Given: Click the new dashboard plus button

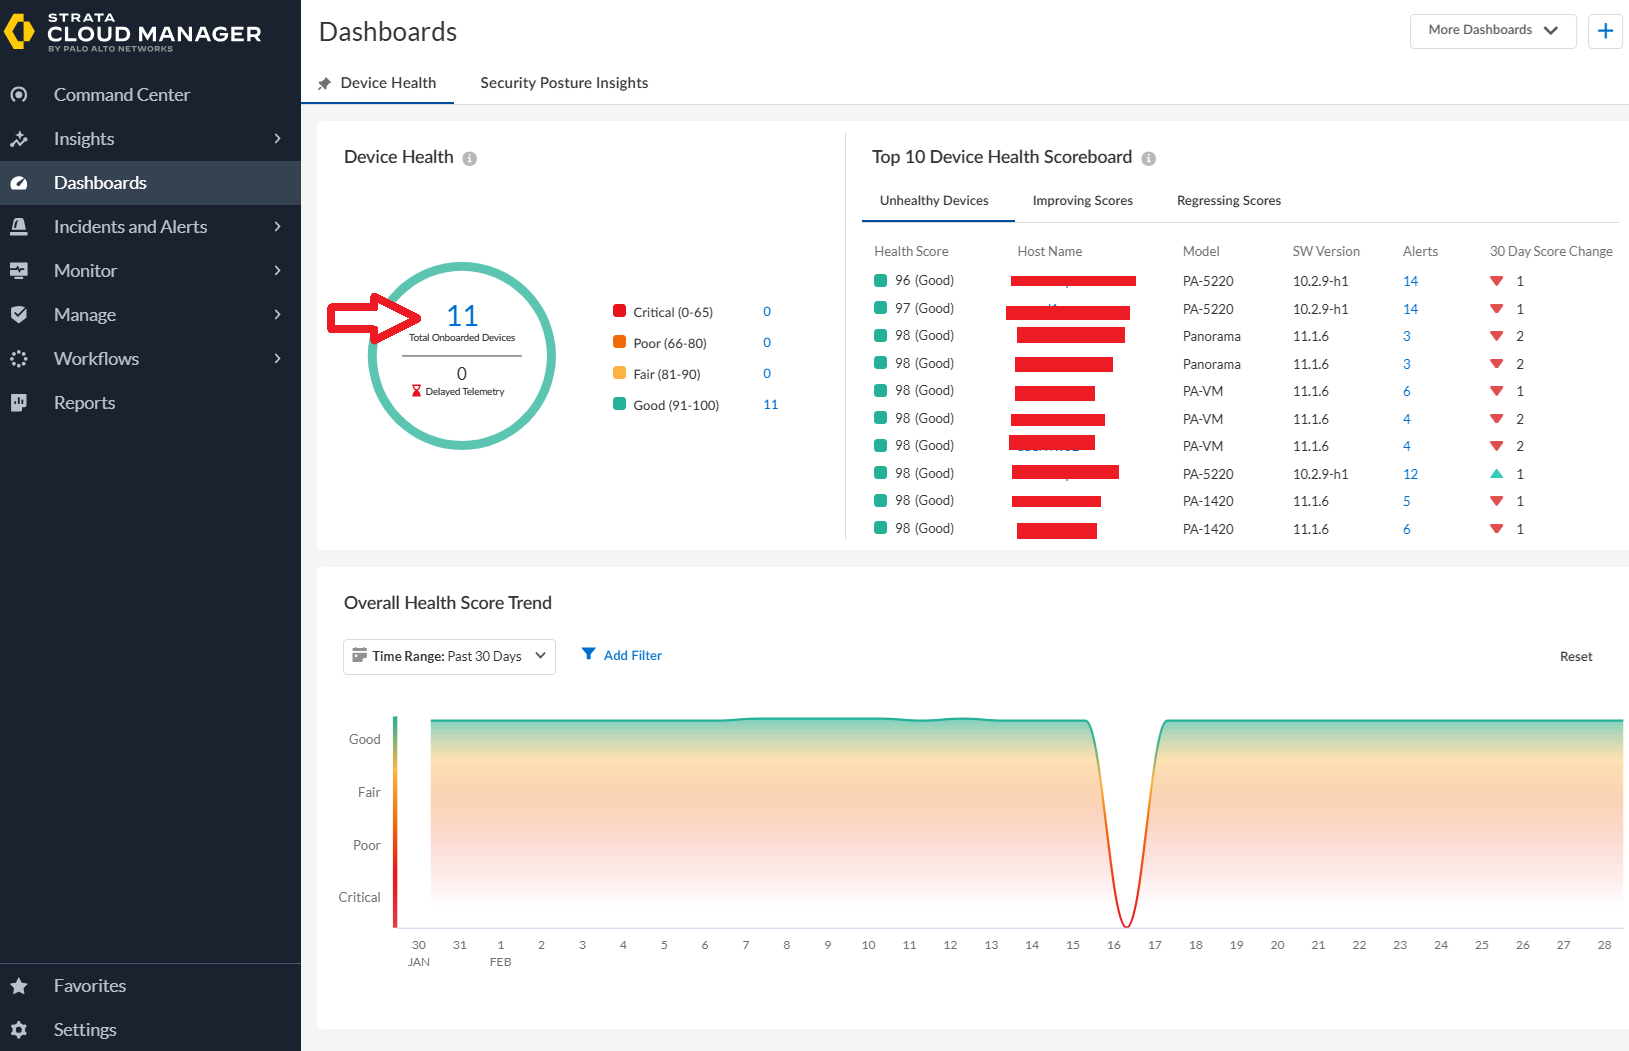Looking at the screenshot, I should coord(1605,30).
